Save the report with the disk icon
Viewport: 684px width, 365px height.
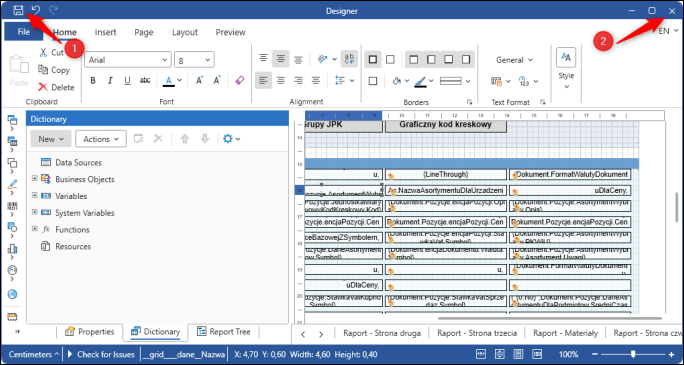(x=18, y=10)
